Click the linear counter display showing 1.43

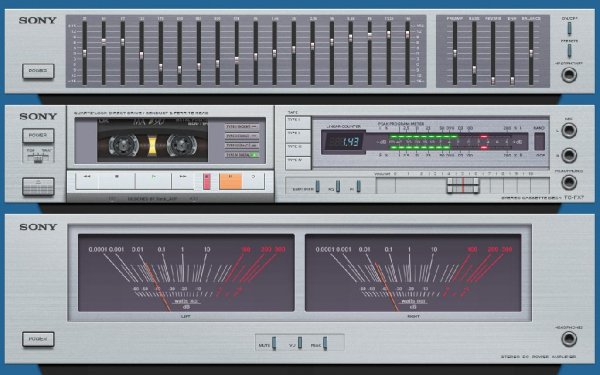pyautogui.click(x=344, y=142)
